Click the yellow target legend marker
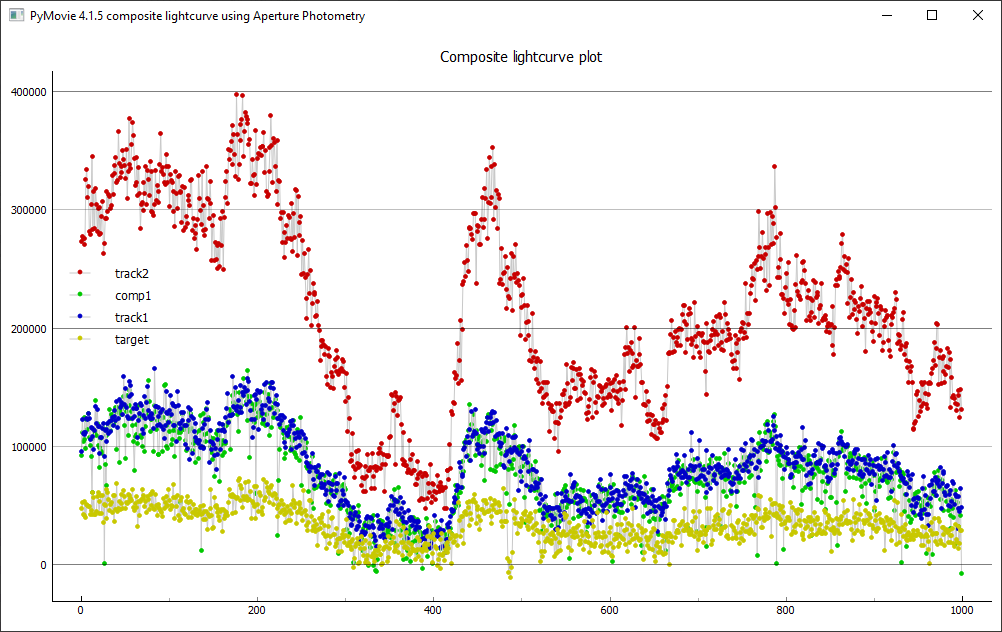Screen dimensions: 1002x632 [80, 340]
